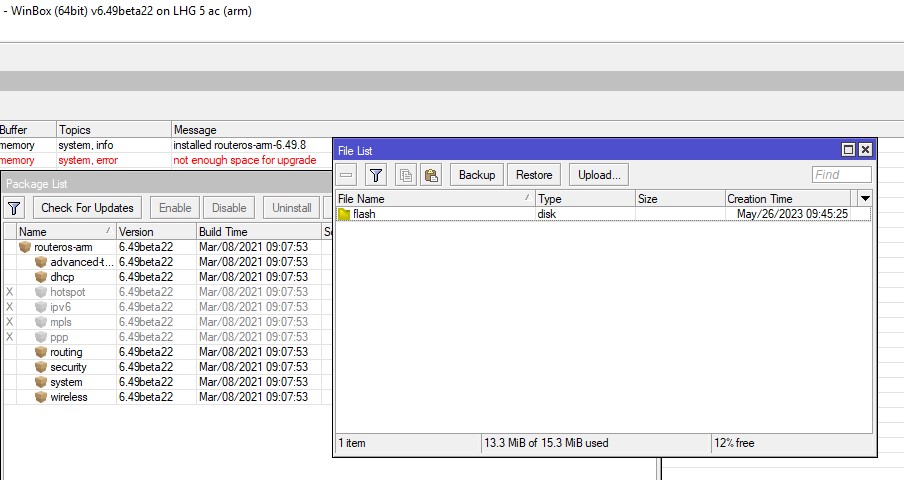Click the copy icon in File List
904x480 pixels.
click(406, 175)
